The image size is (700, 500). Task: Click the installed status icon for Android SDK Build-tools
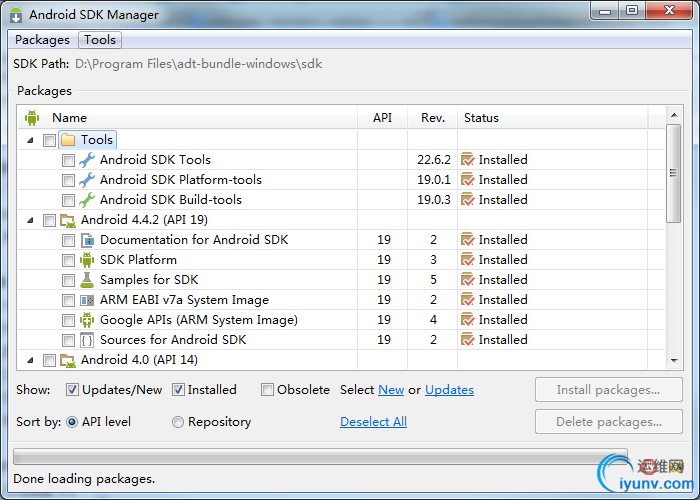pos(467,200)
